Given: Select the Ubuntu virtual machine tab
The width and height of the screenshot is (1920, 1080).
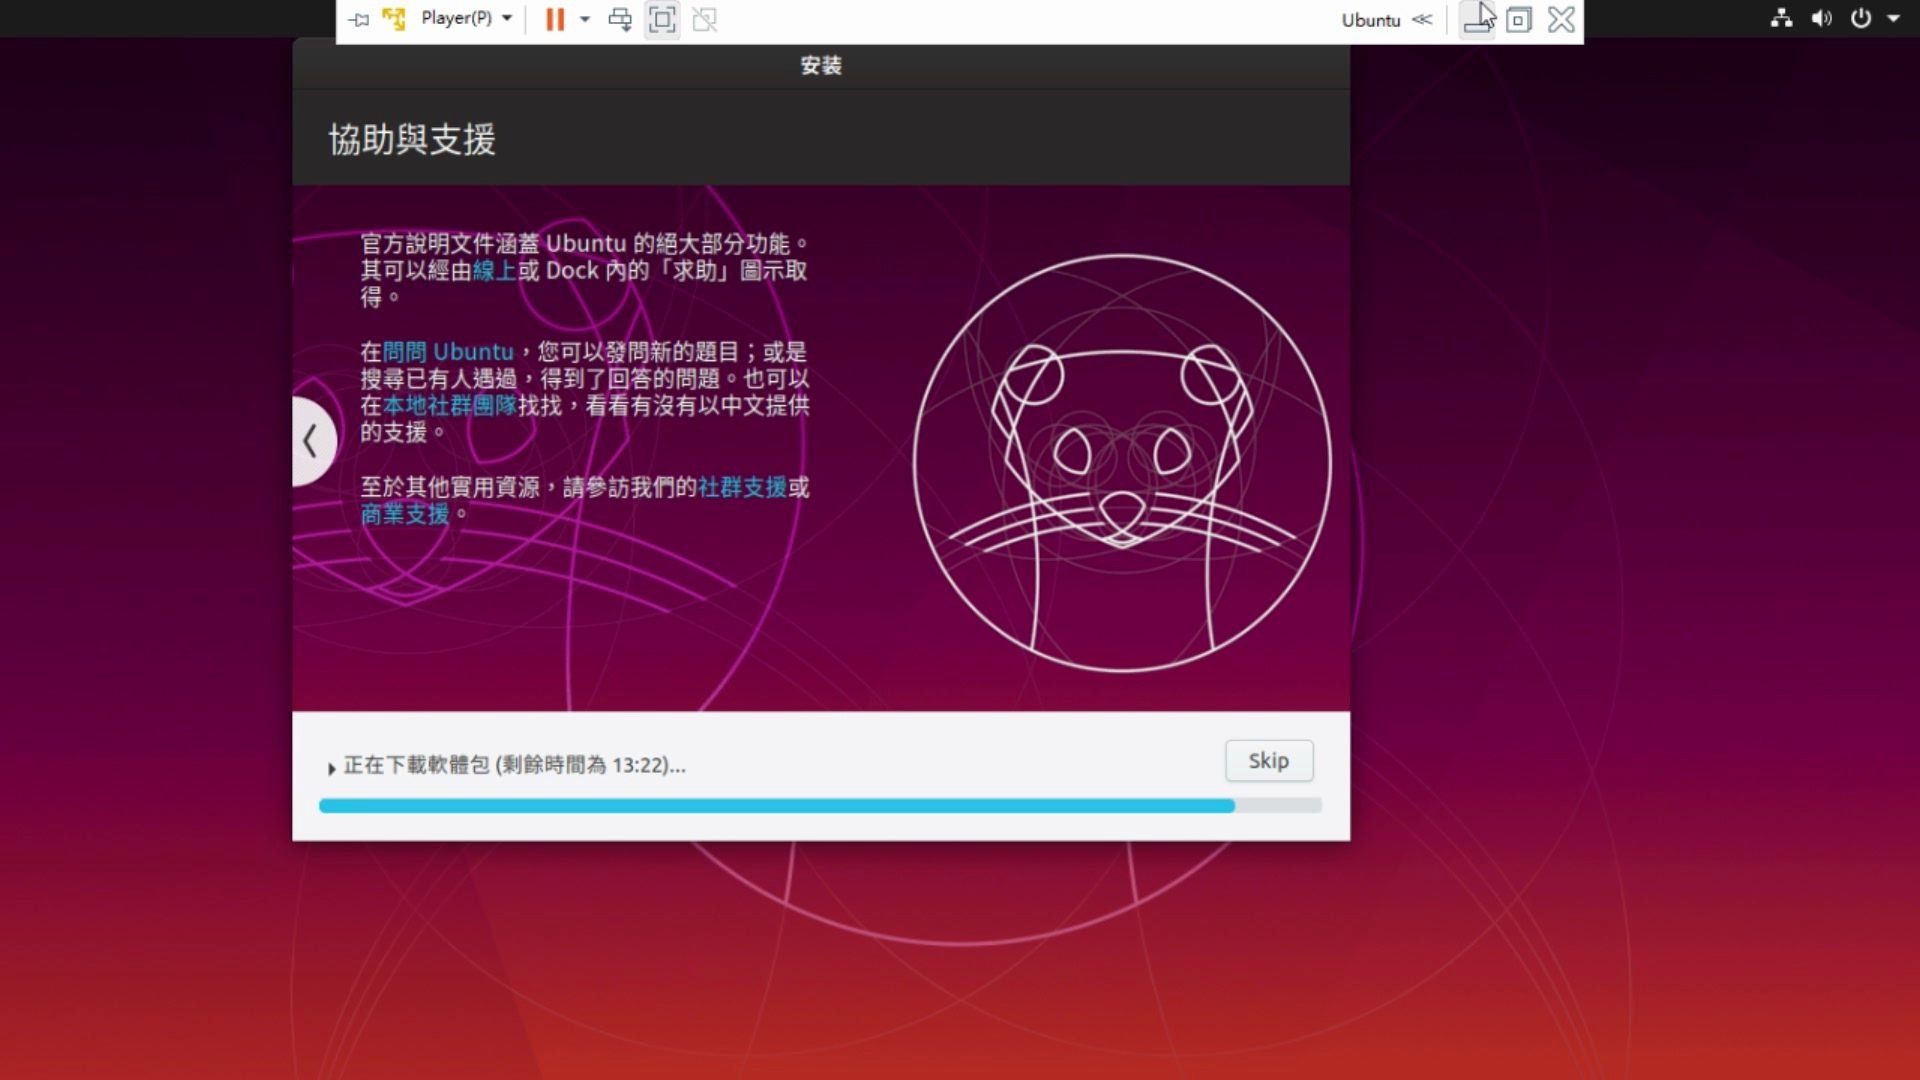Looking at the screenshot, I should pos(1371,20).
